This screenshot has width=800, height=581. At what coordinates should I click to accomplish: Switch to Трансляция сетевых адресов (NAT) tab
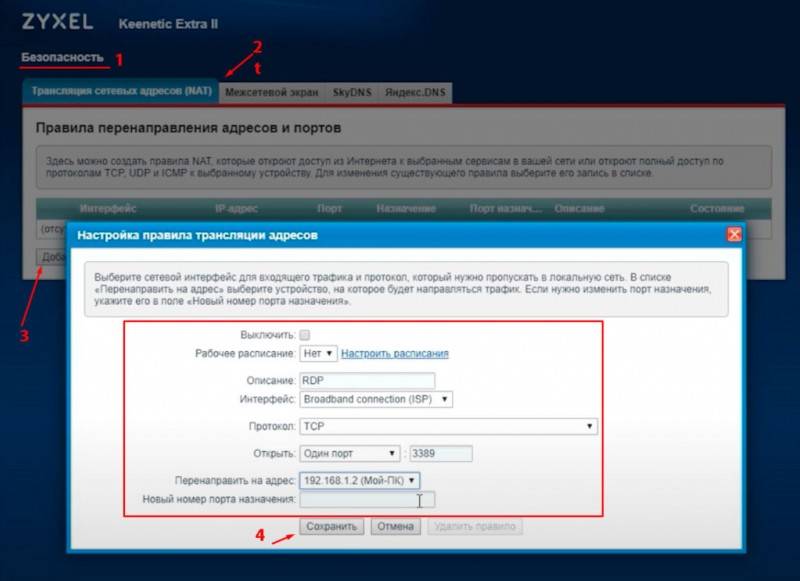click(x=121, y=91)
